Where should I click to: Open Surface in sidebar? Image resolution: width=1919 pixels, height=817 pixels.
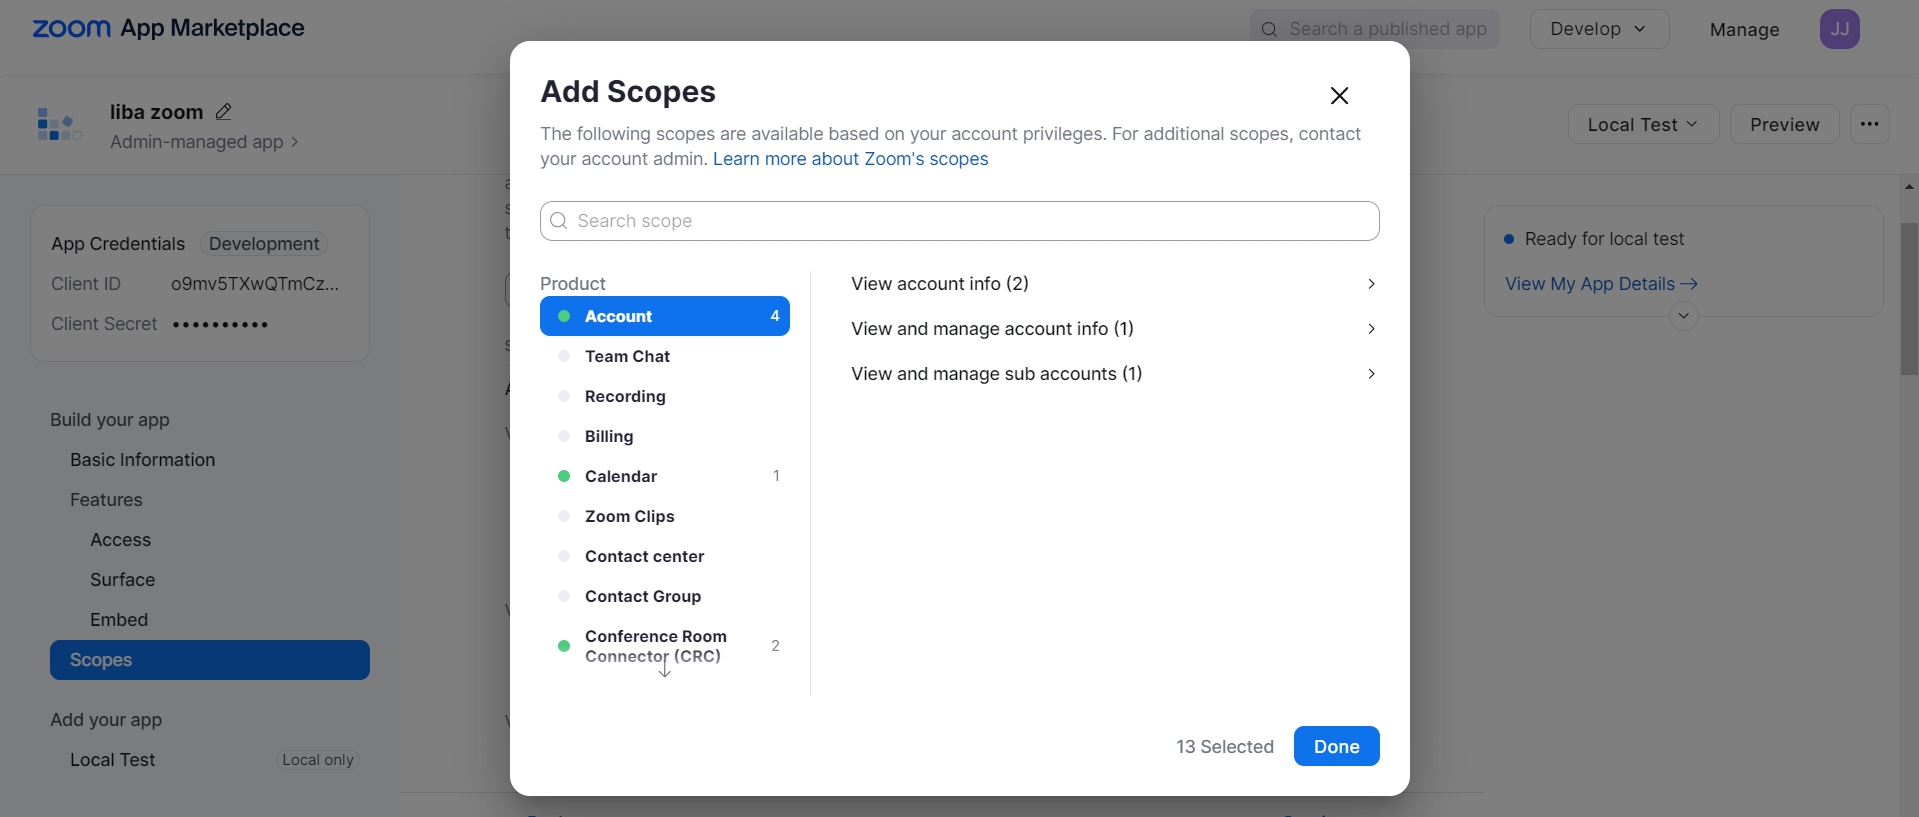[123, 580]
